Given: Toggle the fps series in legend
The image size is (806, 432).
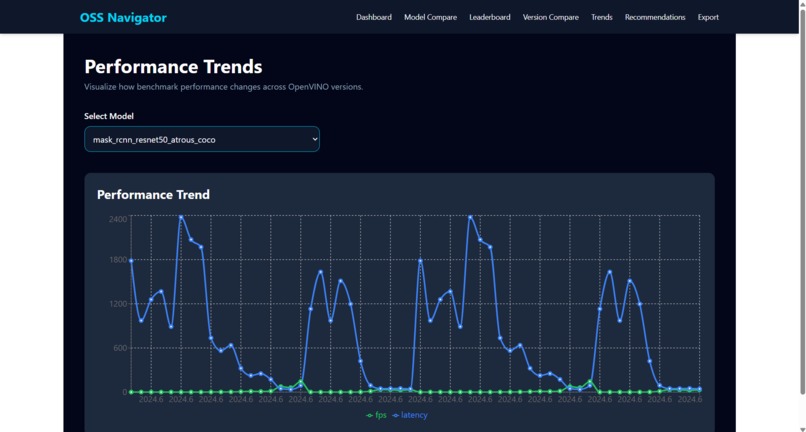Looking at the screenshot, I should [376, 415].
